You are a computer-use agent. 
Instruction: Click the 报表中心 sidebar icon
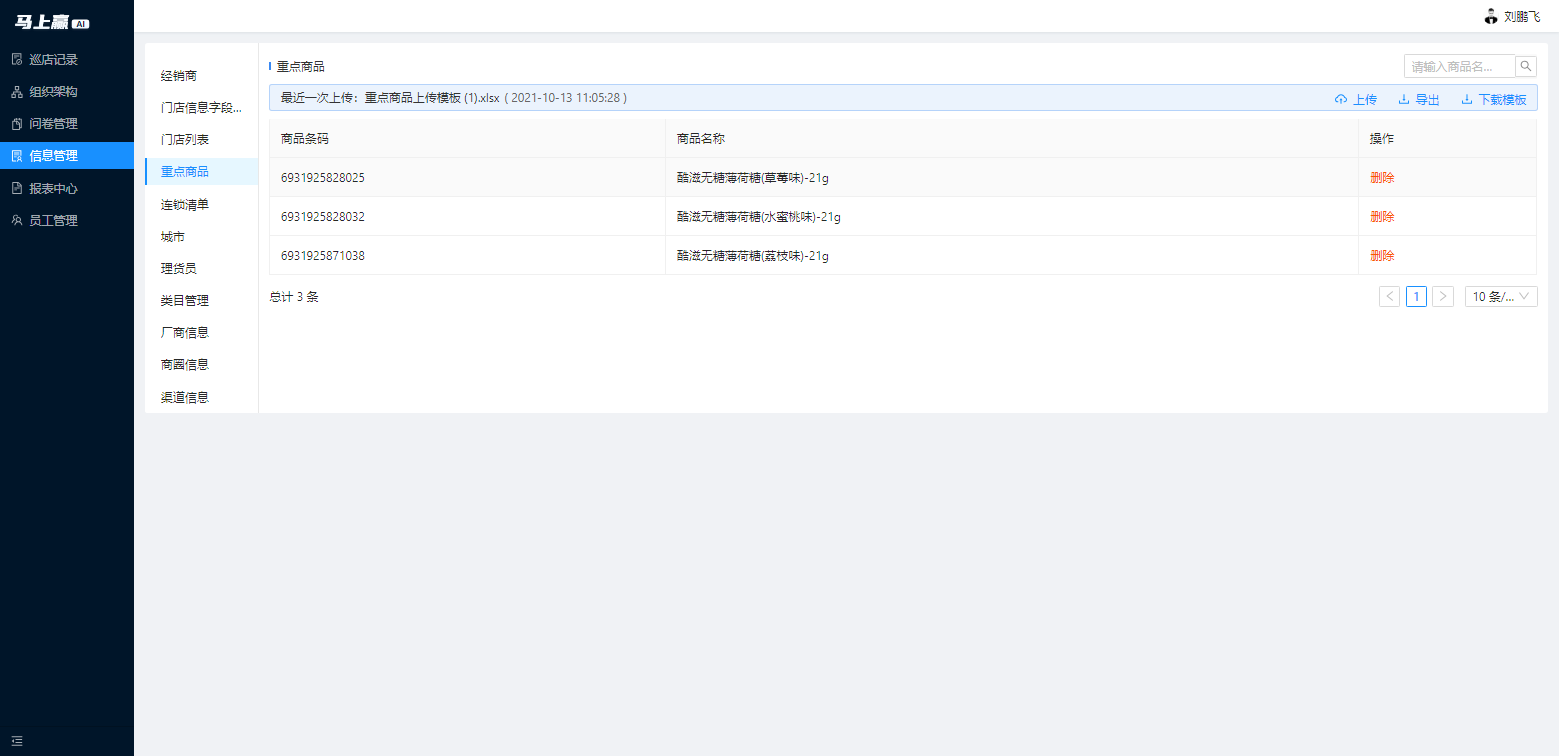click(x=17, y=188)
